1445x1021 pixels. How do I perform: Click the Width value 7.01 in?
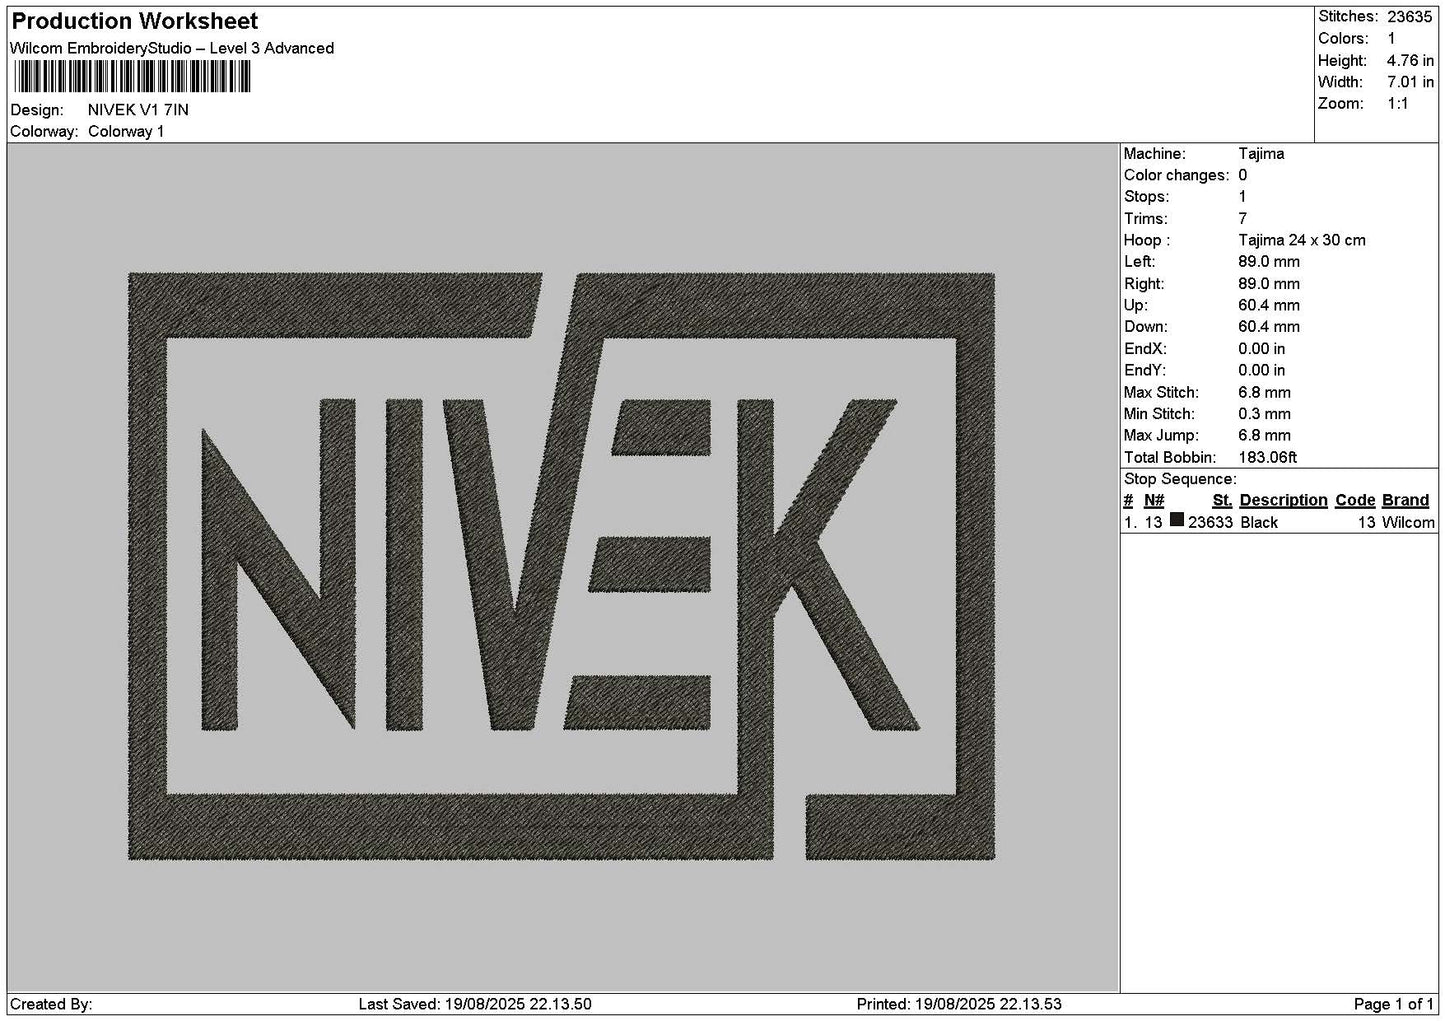point(1410,82)
